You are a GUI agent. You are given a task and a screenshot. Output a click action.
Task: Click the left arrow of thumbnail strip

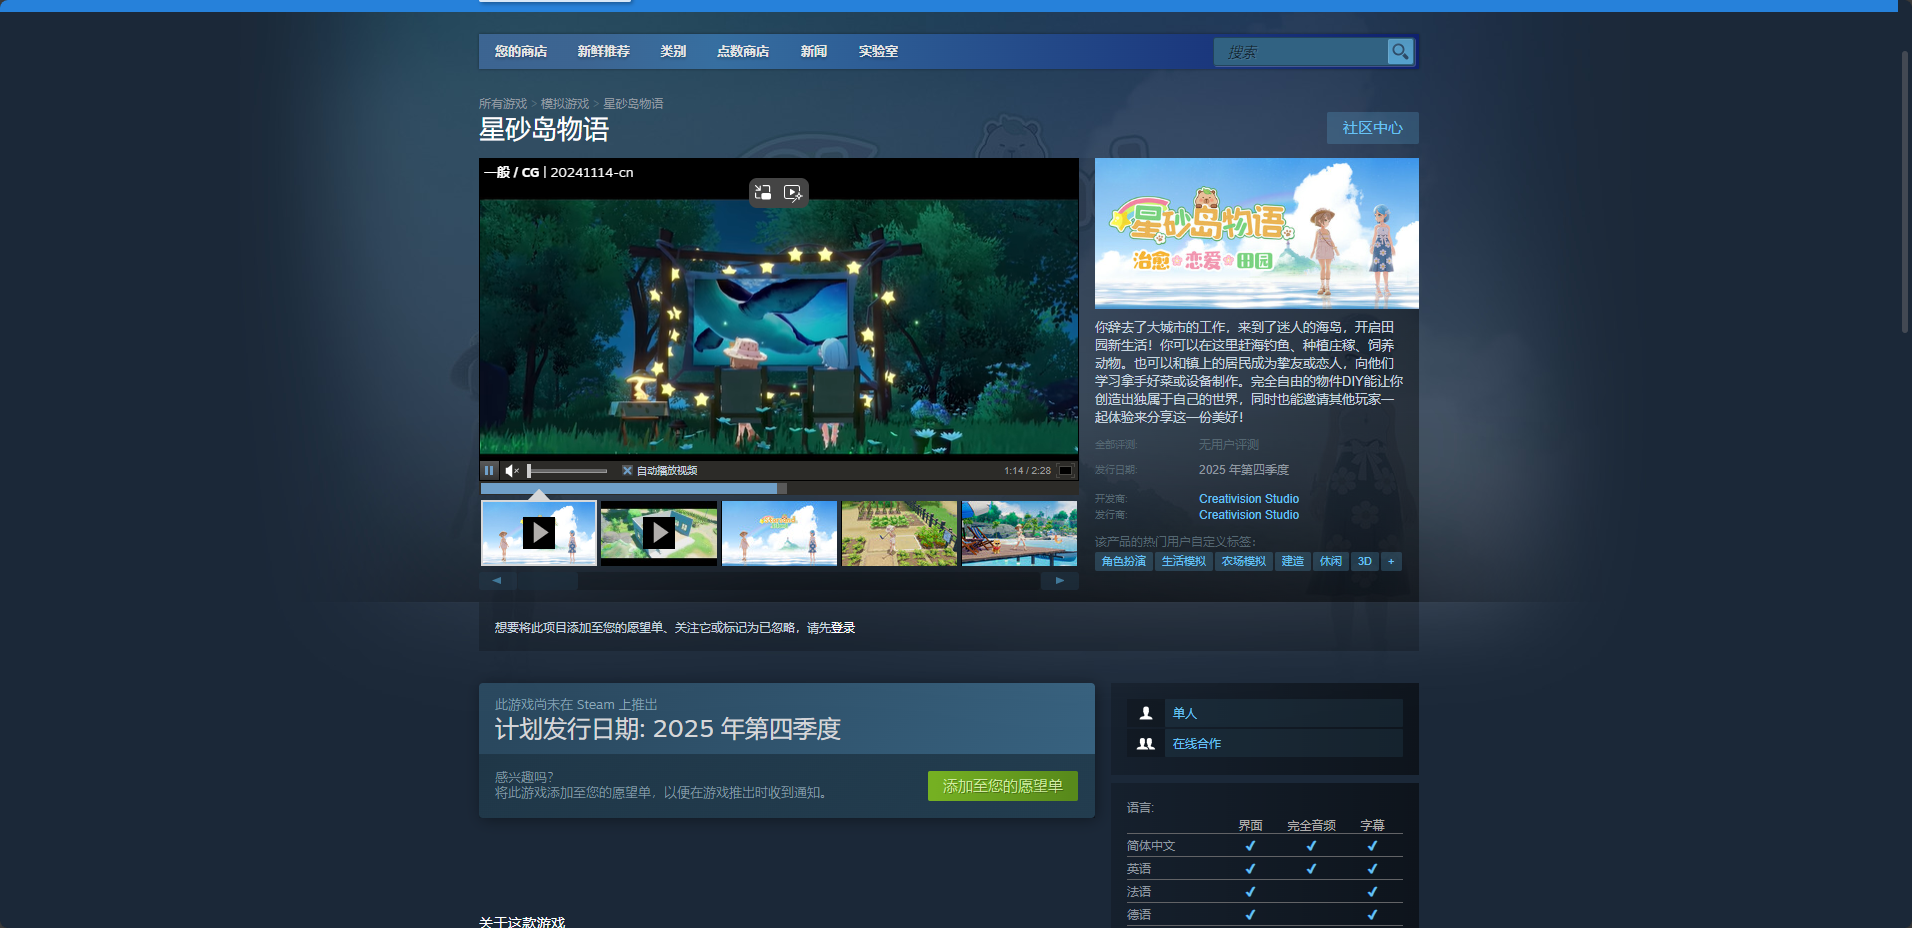(x=497, y=580)
